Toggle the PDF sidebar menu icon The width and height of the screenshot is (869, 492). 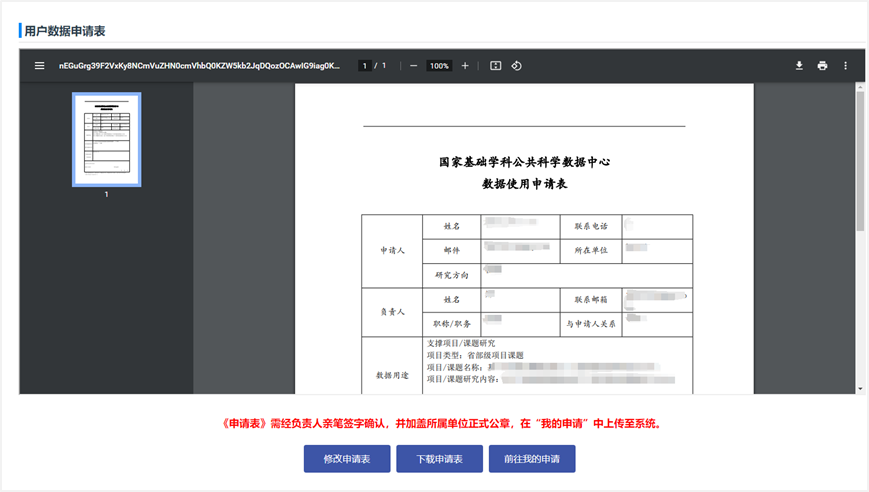[x=40, y=66]
